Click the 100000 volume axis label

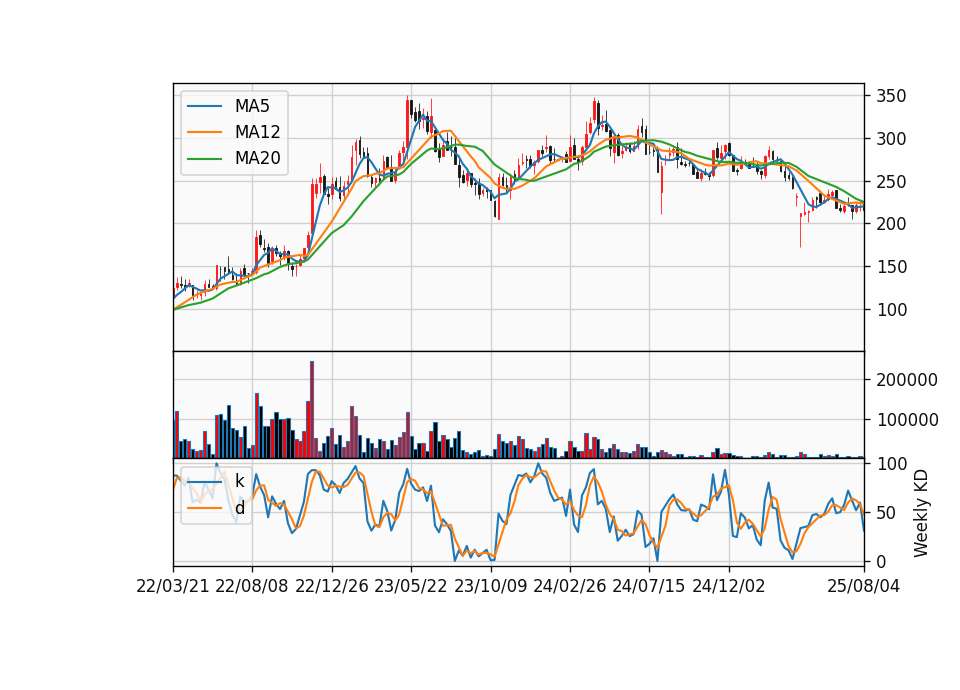tap(907, 420)
